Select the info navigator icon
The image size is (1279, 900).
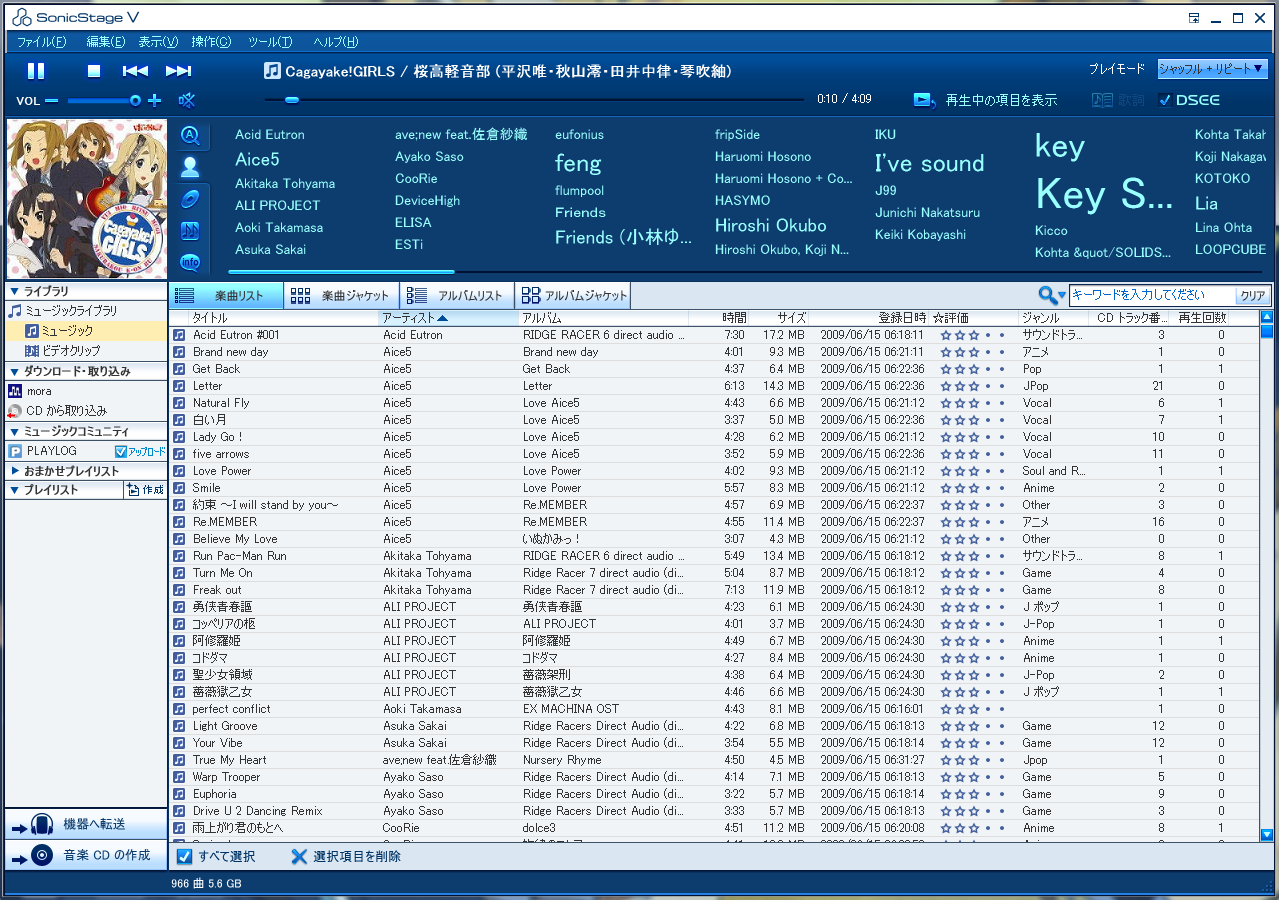[190, 262]
